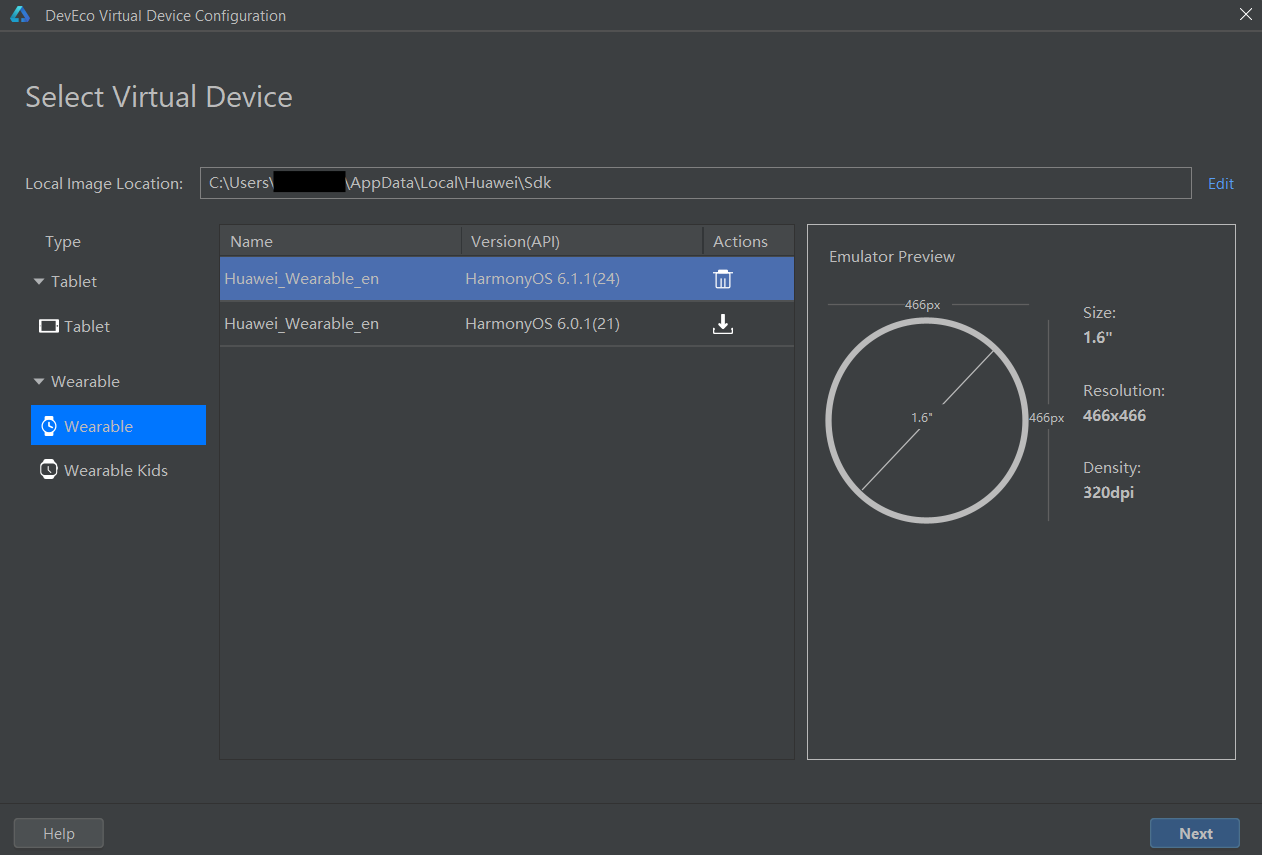Click the round emulator preview circle
The width and height of the screenshot is (1262, 855).
[x=927, y=420]
